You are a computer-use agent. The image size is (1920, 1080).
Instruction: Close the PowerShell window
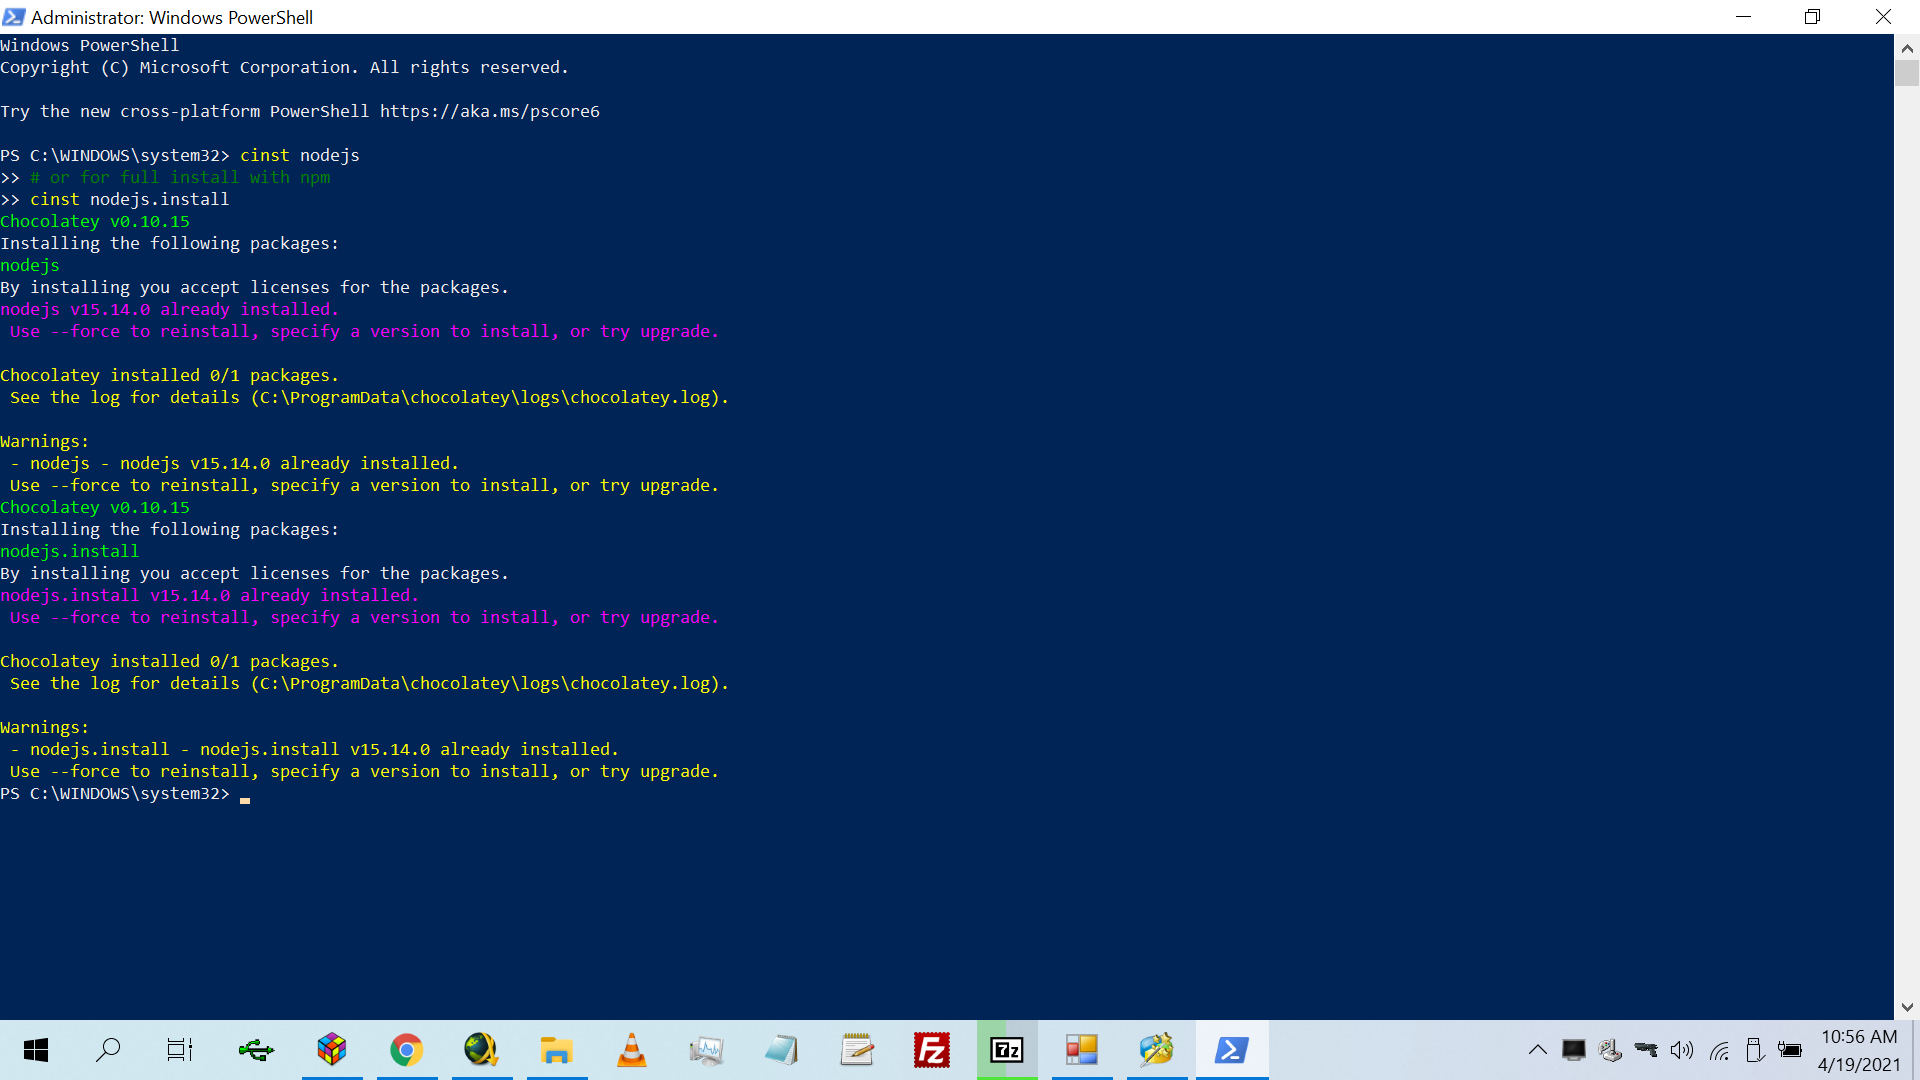point(1883,17)
